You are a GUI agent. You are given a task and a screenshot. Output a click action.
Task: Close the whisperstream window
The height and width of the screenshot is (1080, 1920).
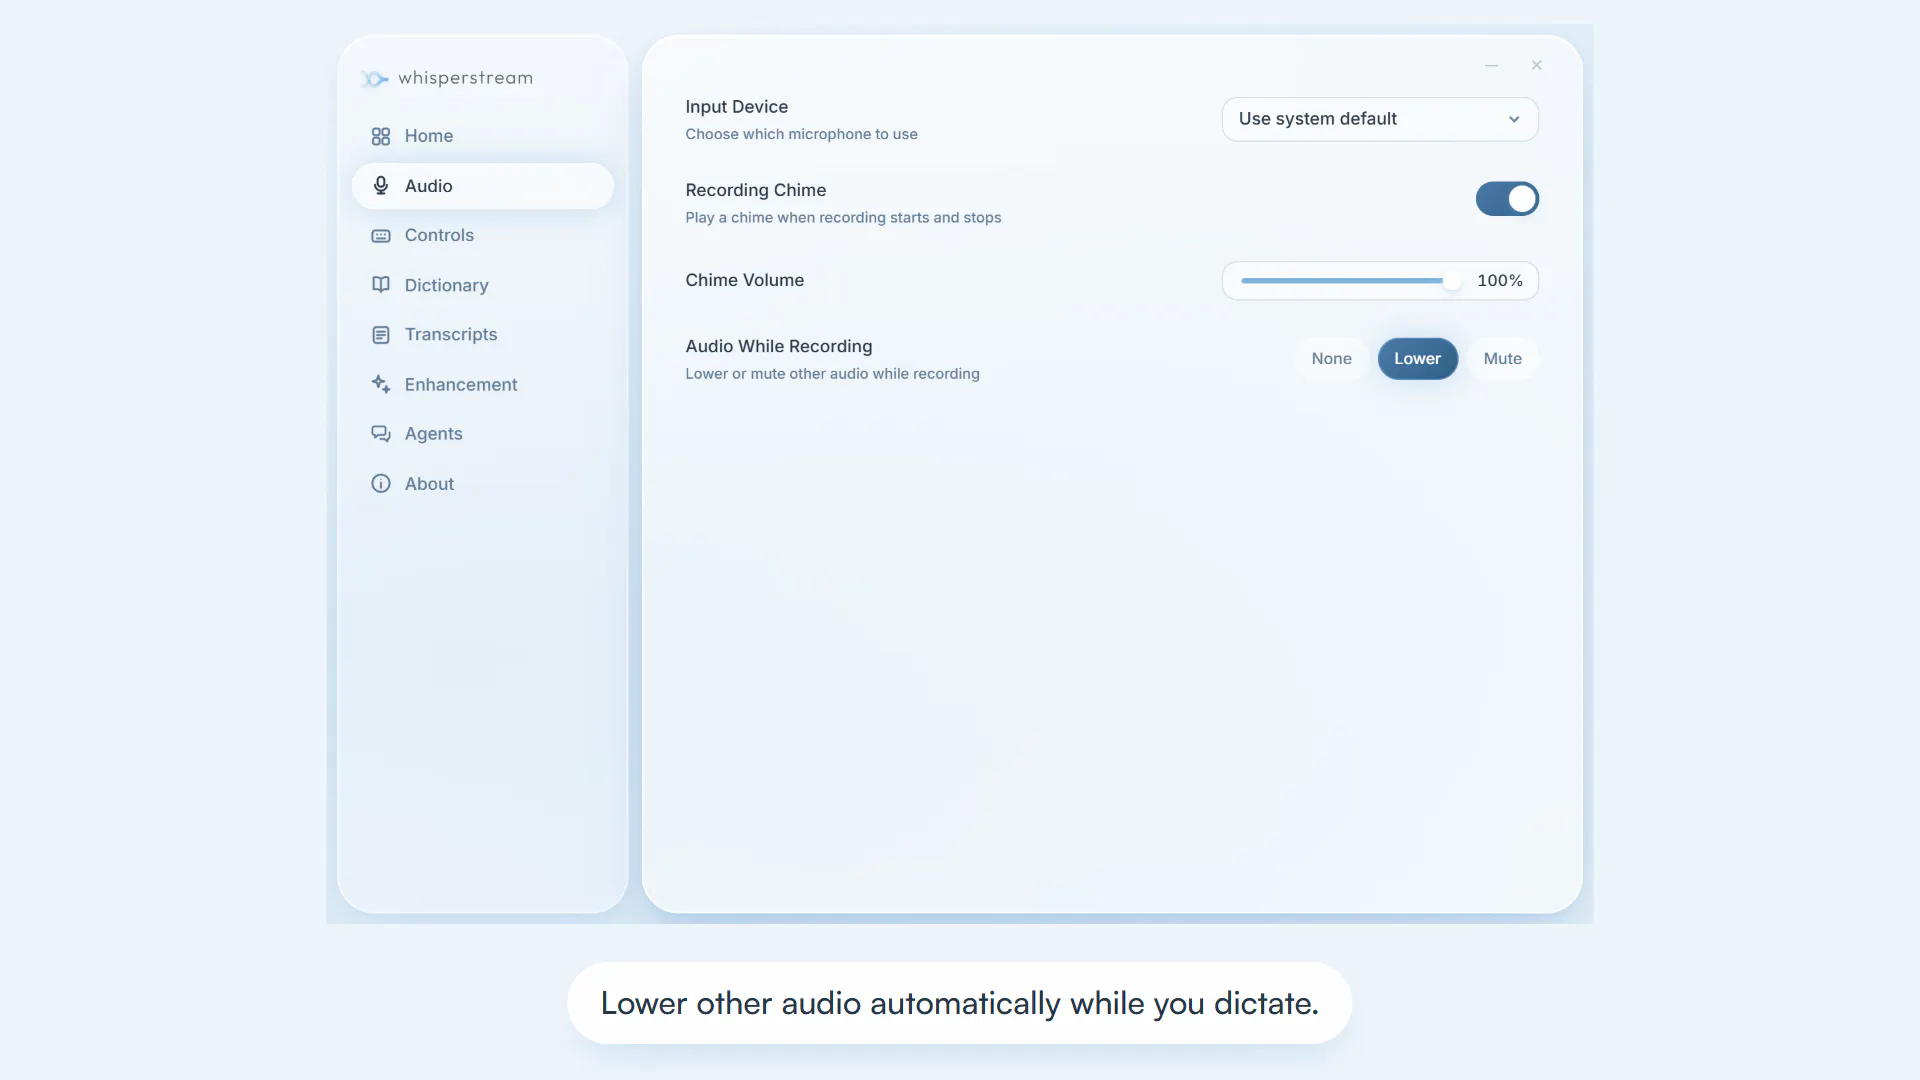point(1537,65)
